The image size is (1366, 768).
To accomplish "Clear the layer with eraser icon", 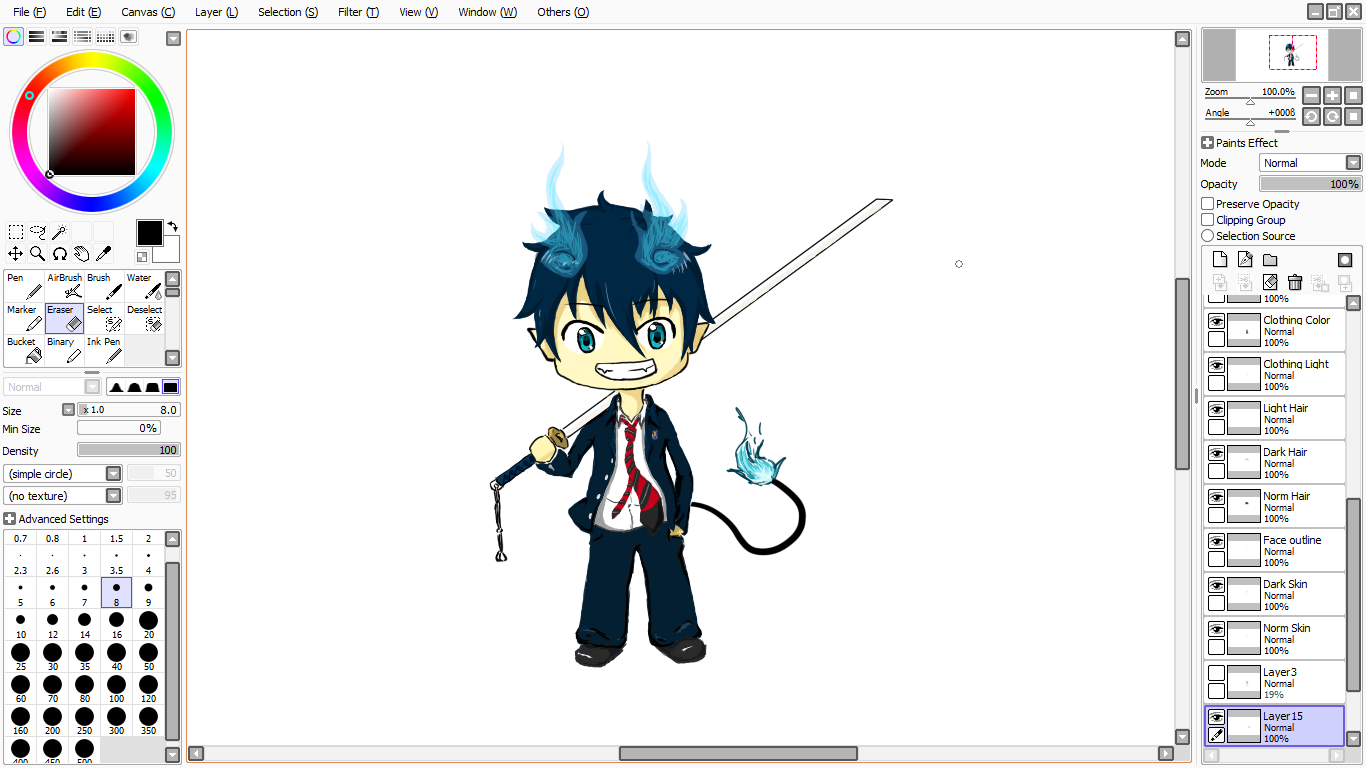I will pos(1270,283).
